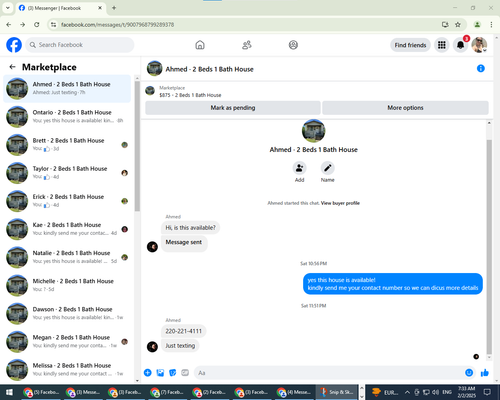This screenshot has height=400, width=500.
Task: Click the phone number 220-221-4111 message
Action: coord(184,331)
